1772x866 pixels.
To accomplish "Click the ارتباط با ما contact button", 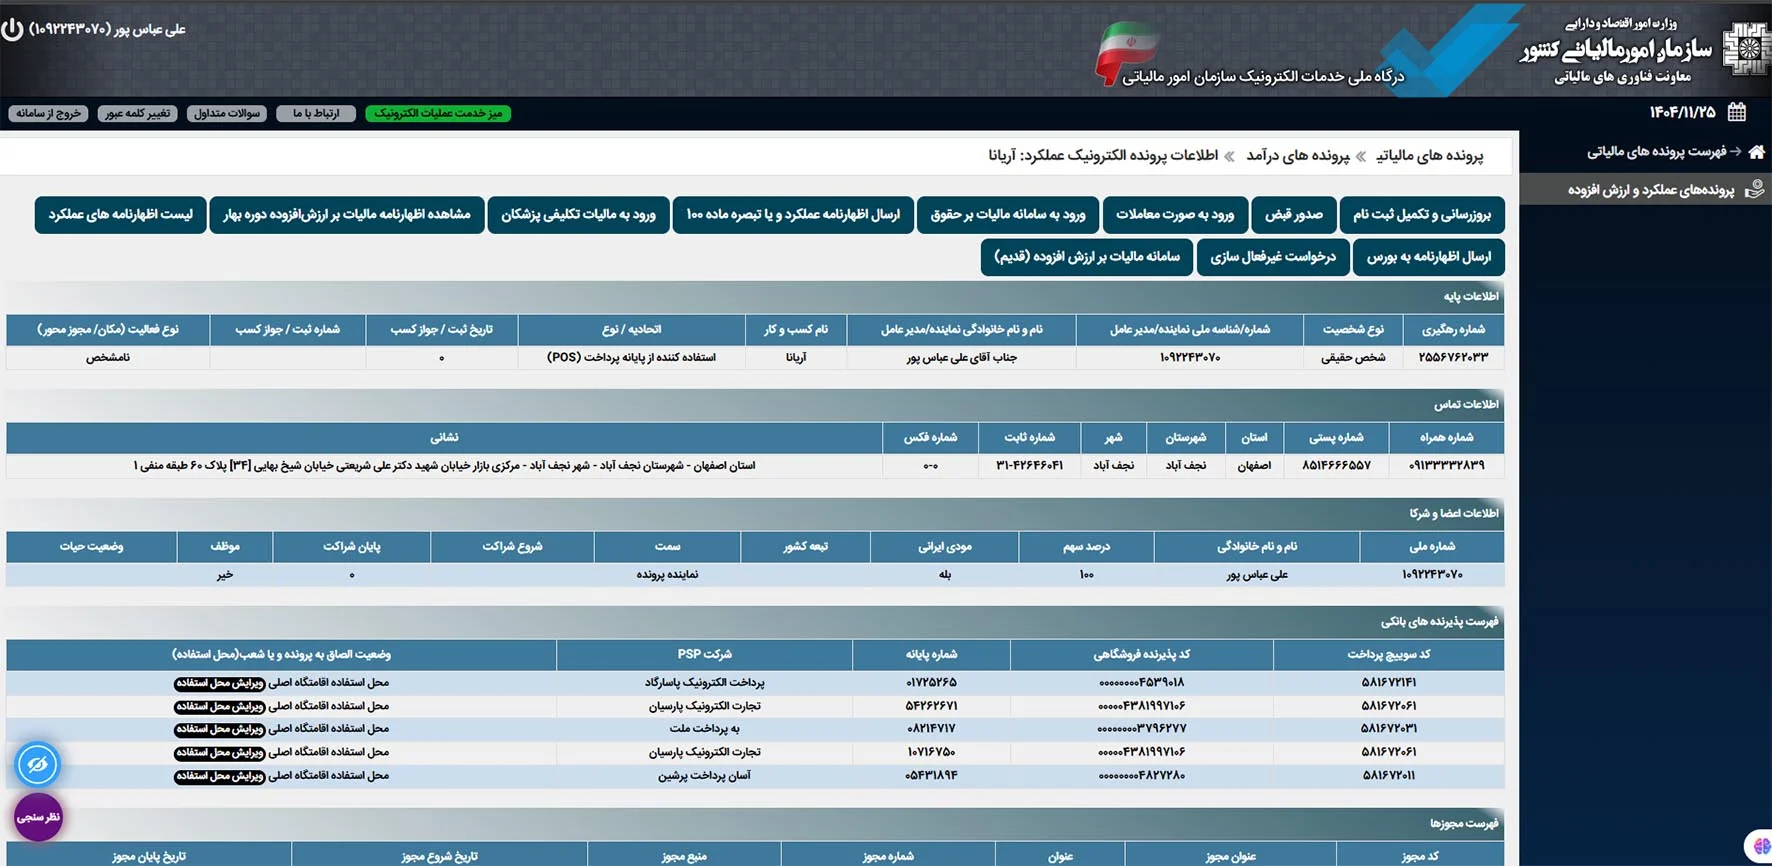I will pos(316,114).
